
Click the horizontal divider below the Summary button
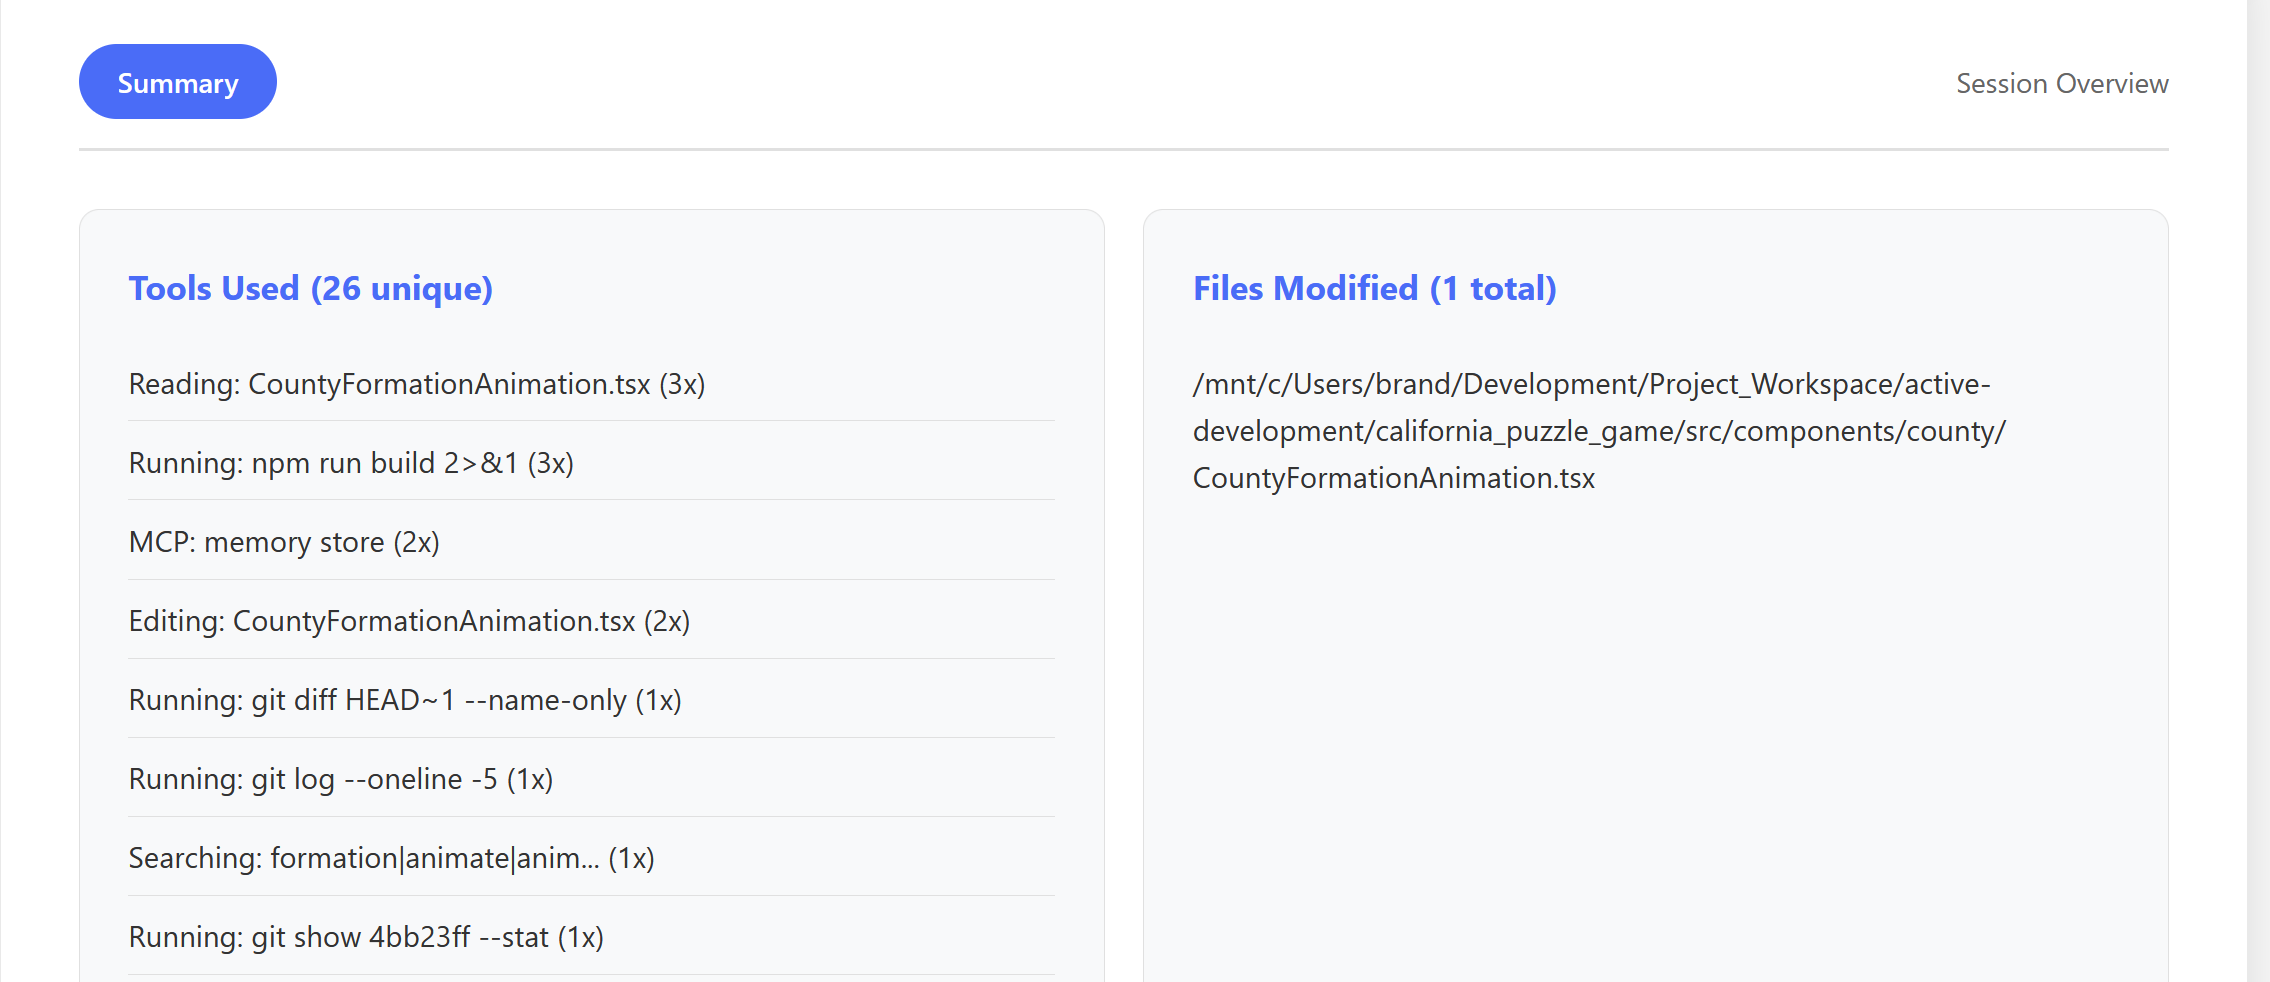1123,150
